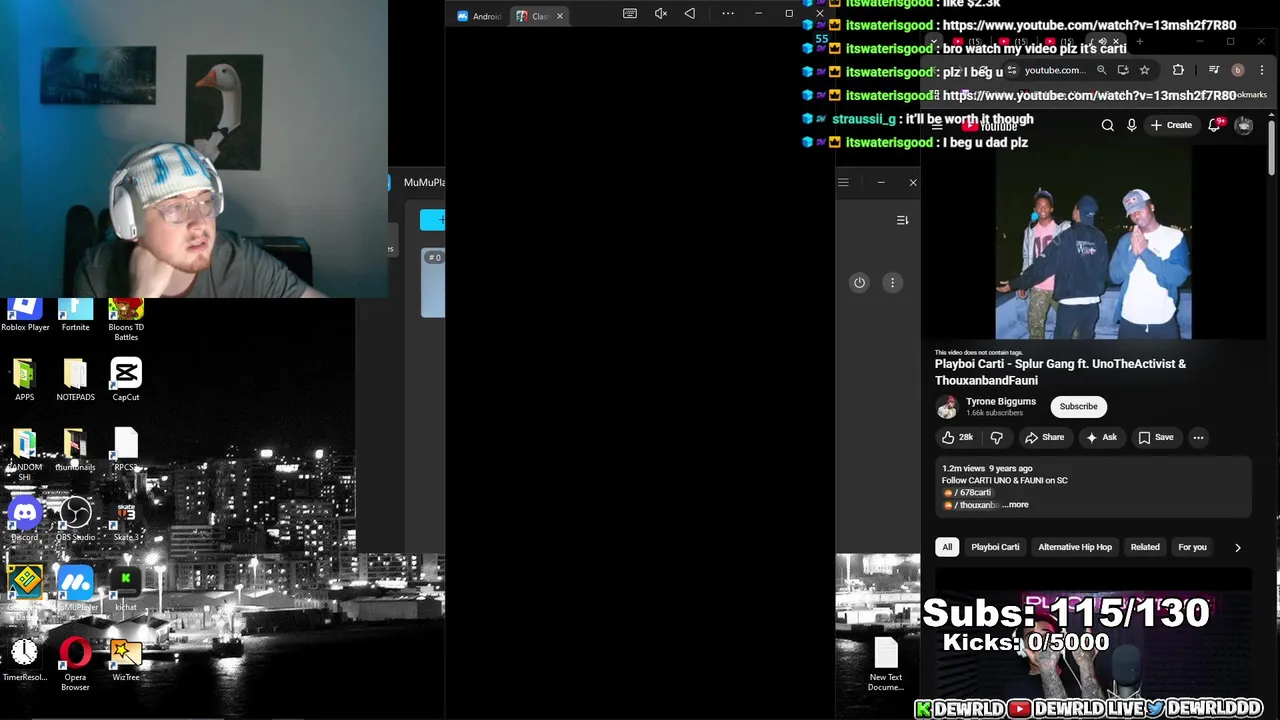The image size is (1280, 720).
Task: Click Chrome install app icon
Action: pos(1123,70)
